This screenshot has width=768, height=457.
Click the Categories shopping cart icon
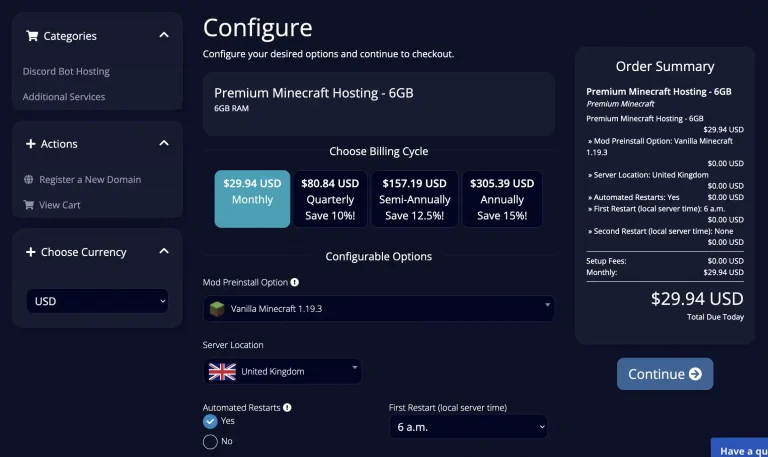point(32,36)
